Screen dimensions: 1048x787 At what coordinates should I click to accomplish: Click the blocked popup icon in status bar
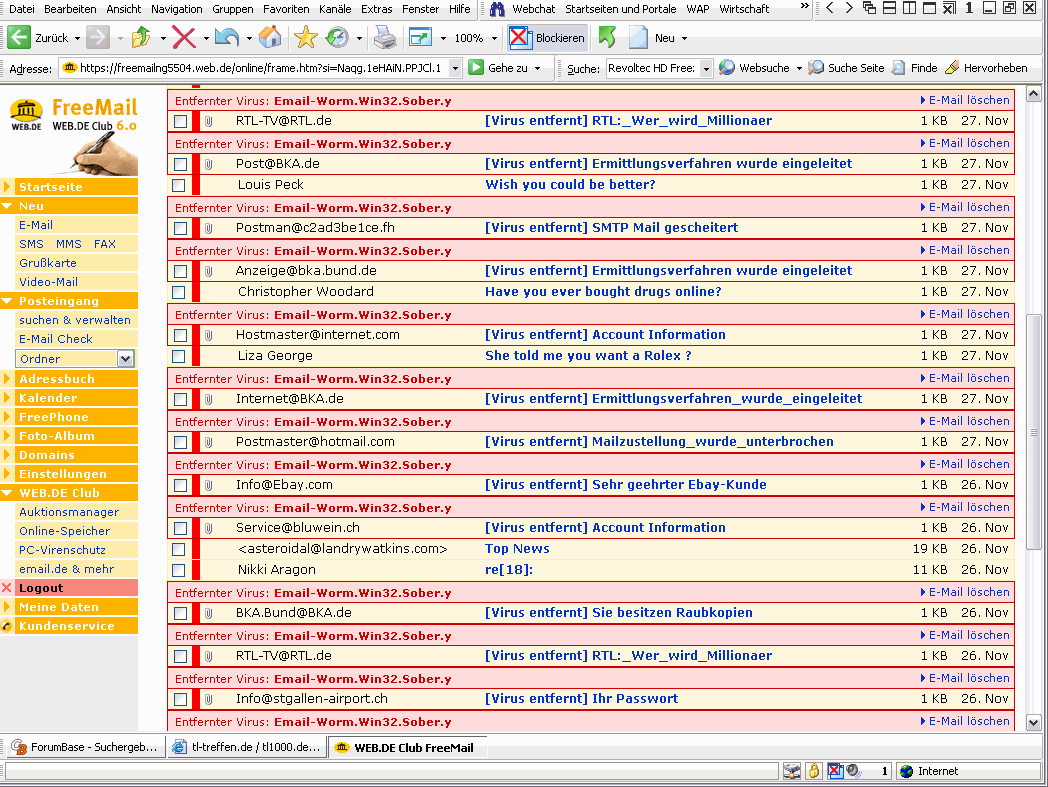[835, 771]
